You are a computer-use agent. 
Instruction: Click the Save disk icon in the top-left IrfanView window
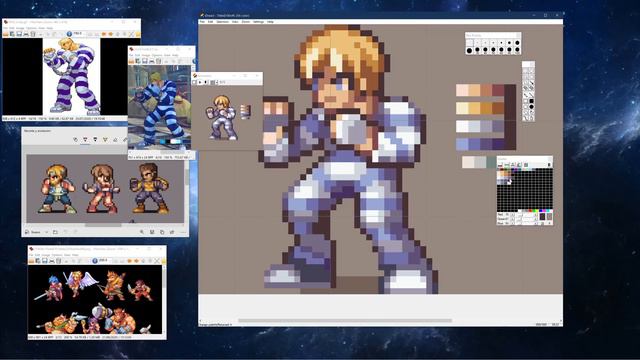click(19, 34)
